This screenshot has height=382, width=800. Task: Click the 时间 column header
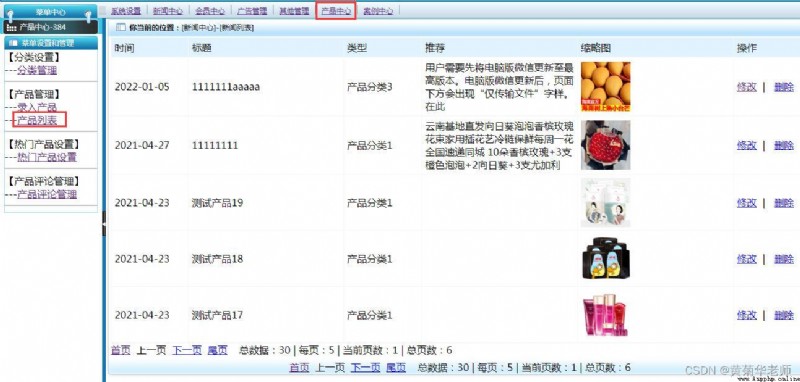[124, 48]
